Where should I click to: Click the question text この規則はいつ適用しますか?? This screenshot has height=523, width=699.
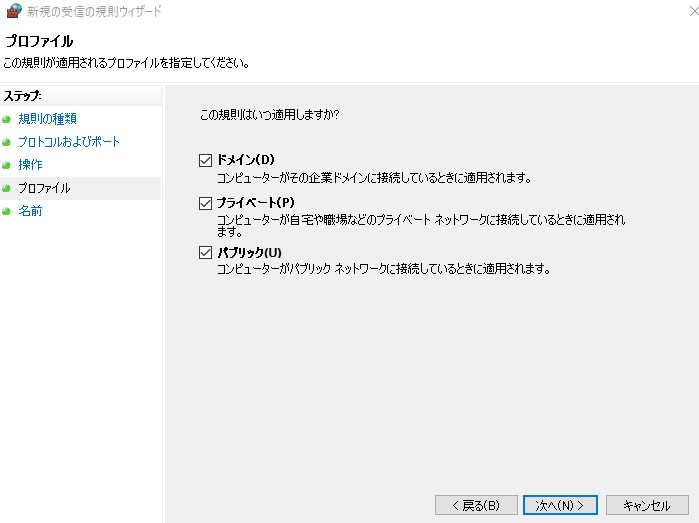tap(269, 115)
